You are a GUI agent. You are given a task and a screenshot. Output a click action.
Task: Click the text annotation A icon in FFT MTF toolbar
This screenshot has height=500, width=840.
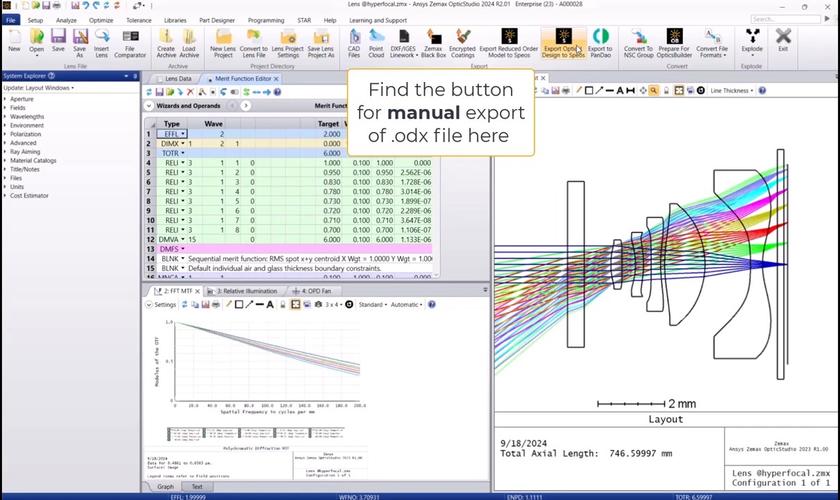click(x=270, y=304)
